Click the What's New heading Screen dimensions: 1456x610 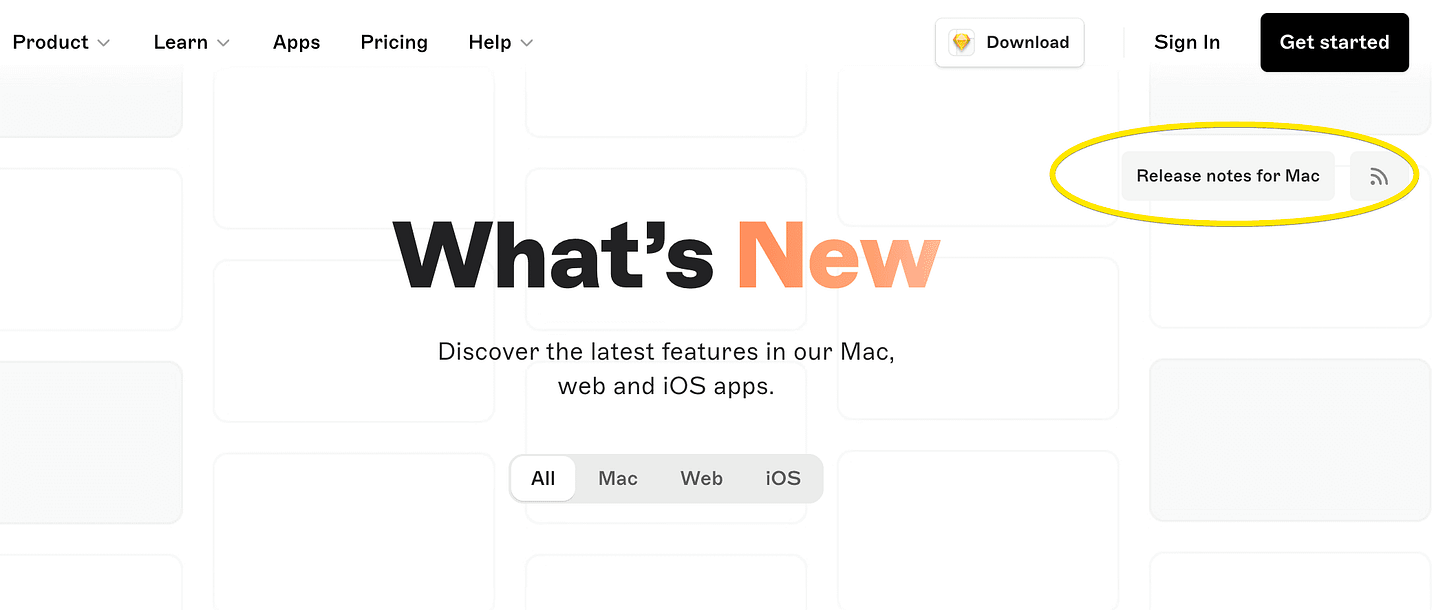[x=667, y=254]
